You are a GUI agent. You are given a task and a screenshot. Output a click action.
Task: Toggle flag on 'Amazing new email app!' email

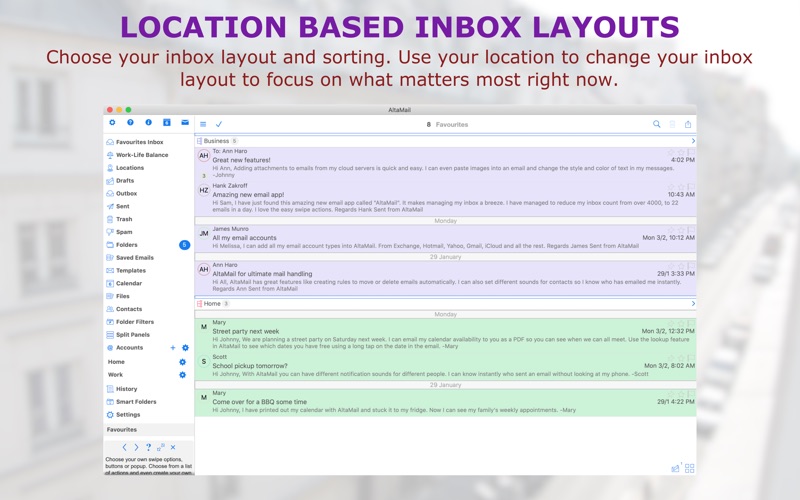pyautogui.click(x=691, y=187)
